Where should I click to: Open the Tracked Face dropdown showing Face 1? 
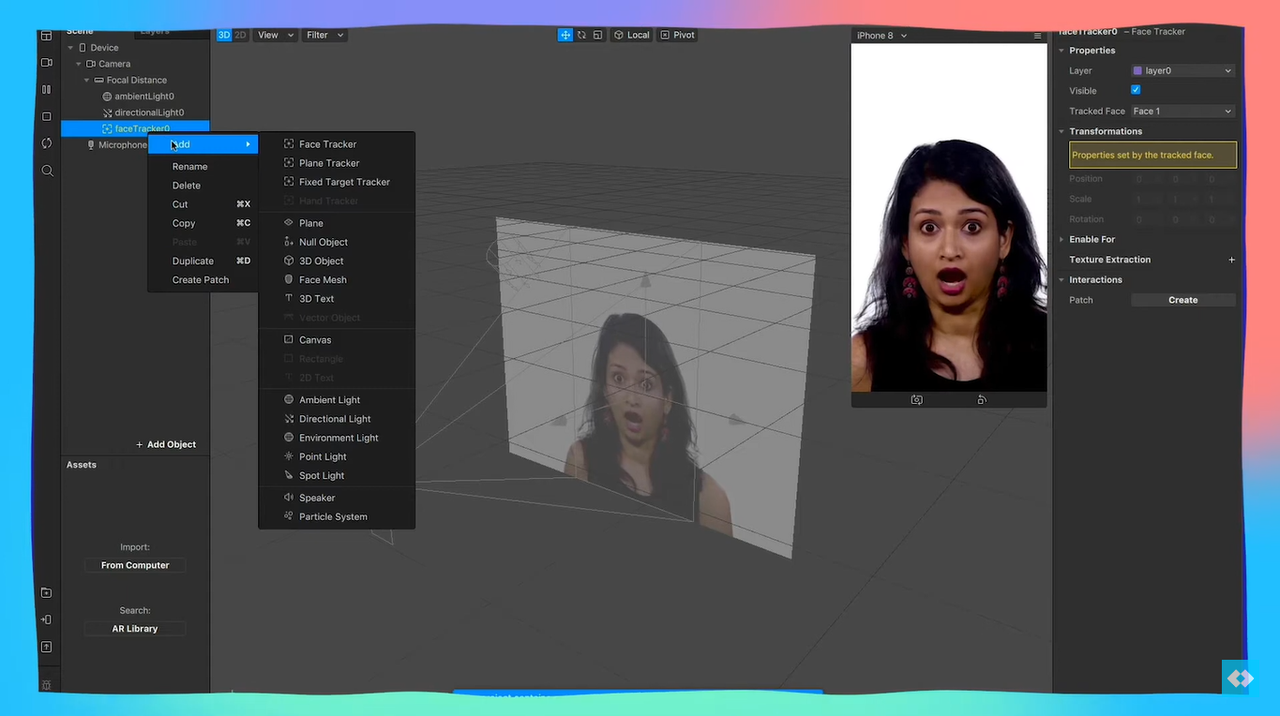click(1183, 112)
